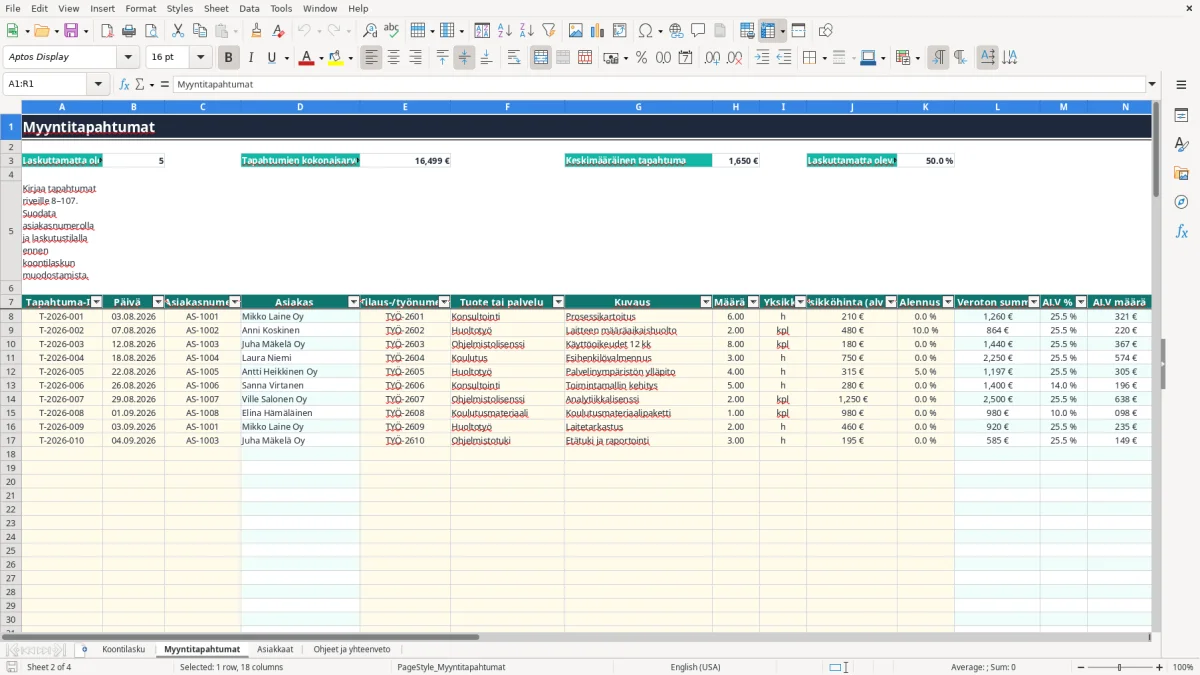
Task: Apply yellow background highlight color
Action: [x=336, y=58]
